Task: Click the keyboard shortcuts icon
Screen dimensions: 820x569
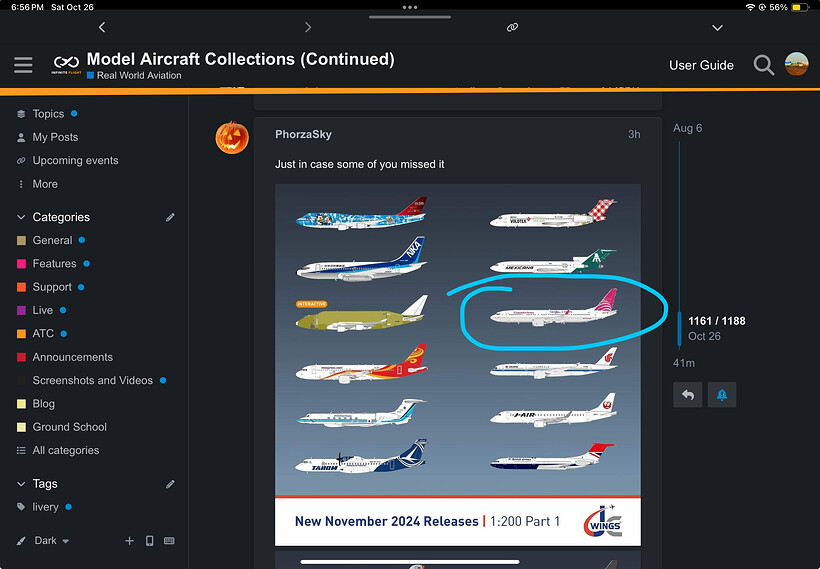Action: (x=169, y=541)
